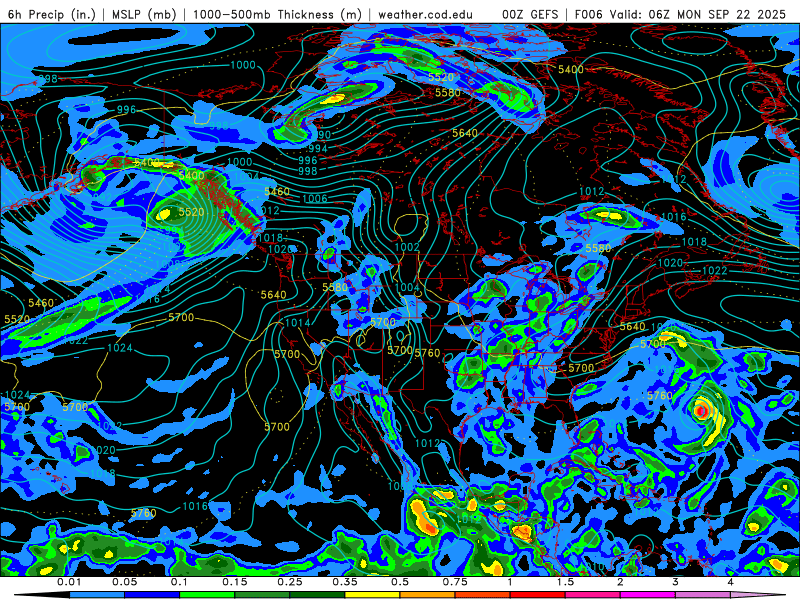
Task: Open the weather.cod.edu label in the header
Action: point(425,14)
